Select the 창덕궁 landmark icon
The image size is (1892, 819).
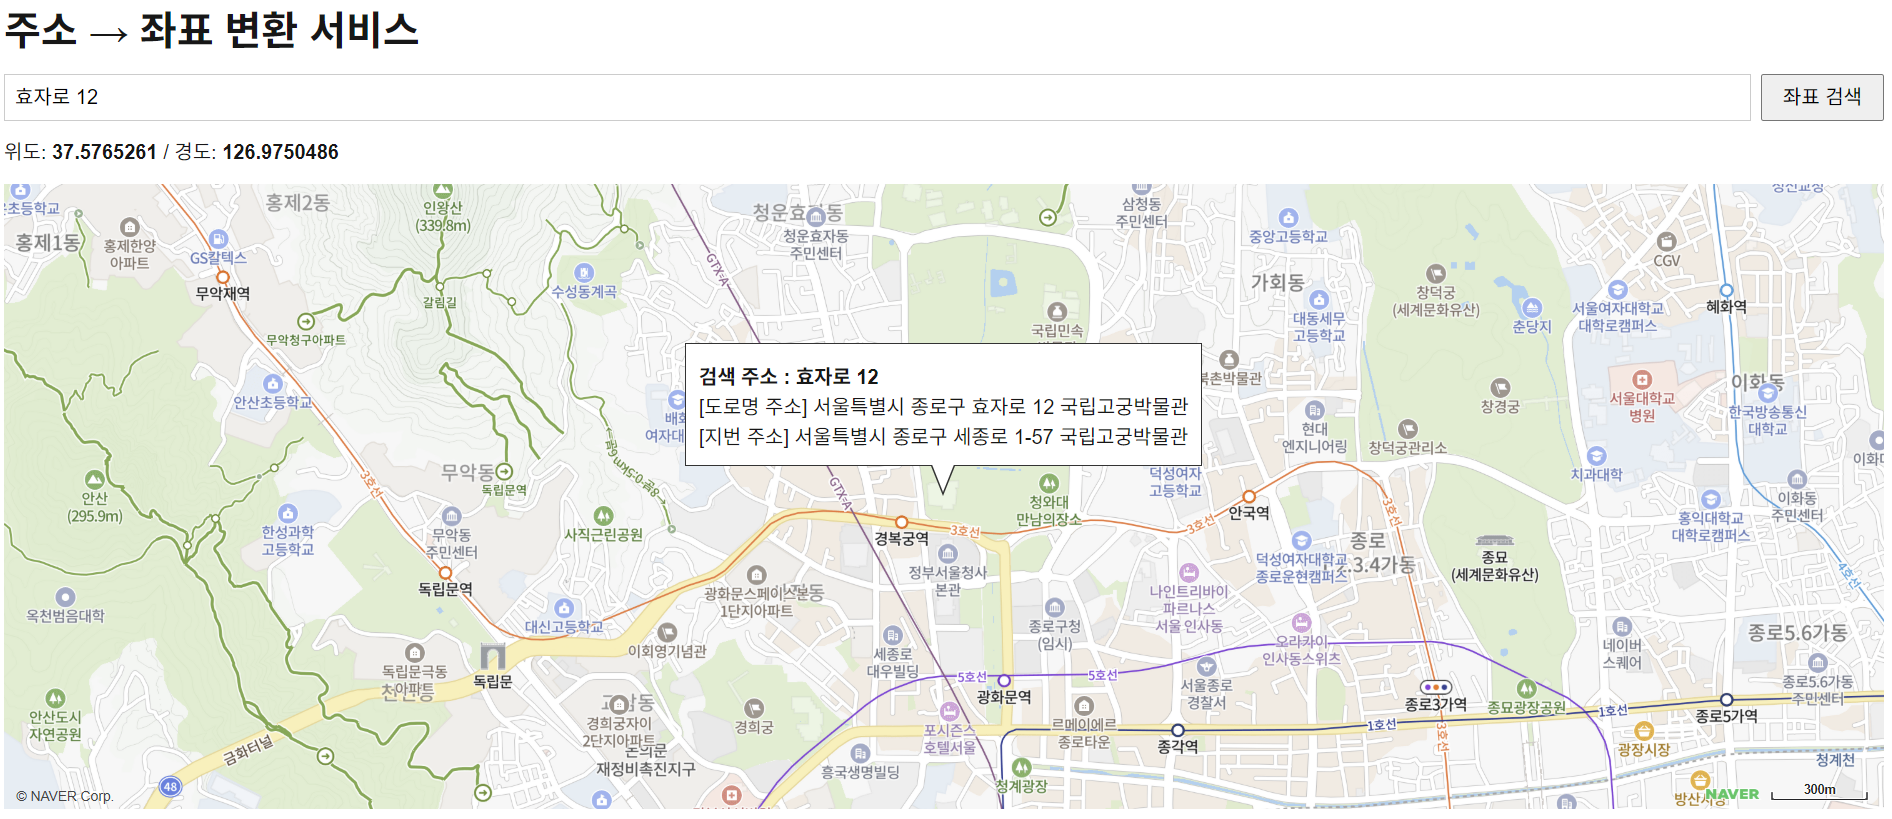[1436, 273]
